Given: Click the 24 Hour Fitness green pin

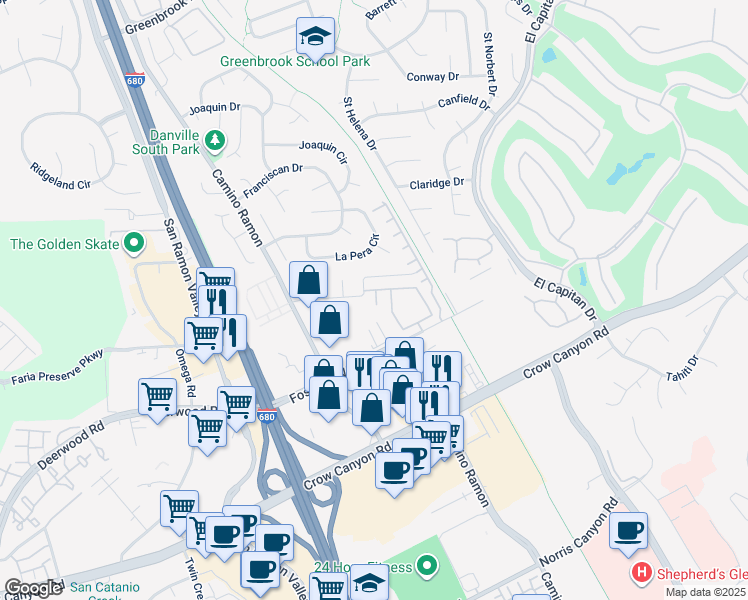Looking at the screenshot, I should 427,566.
